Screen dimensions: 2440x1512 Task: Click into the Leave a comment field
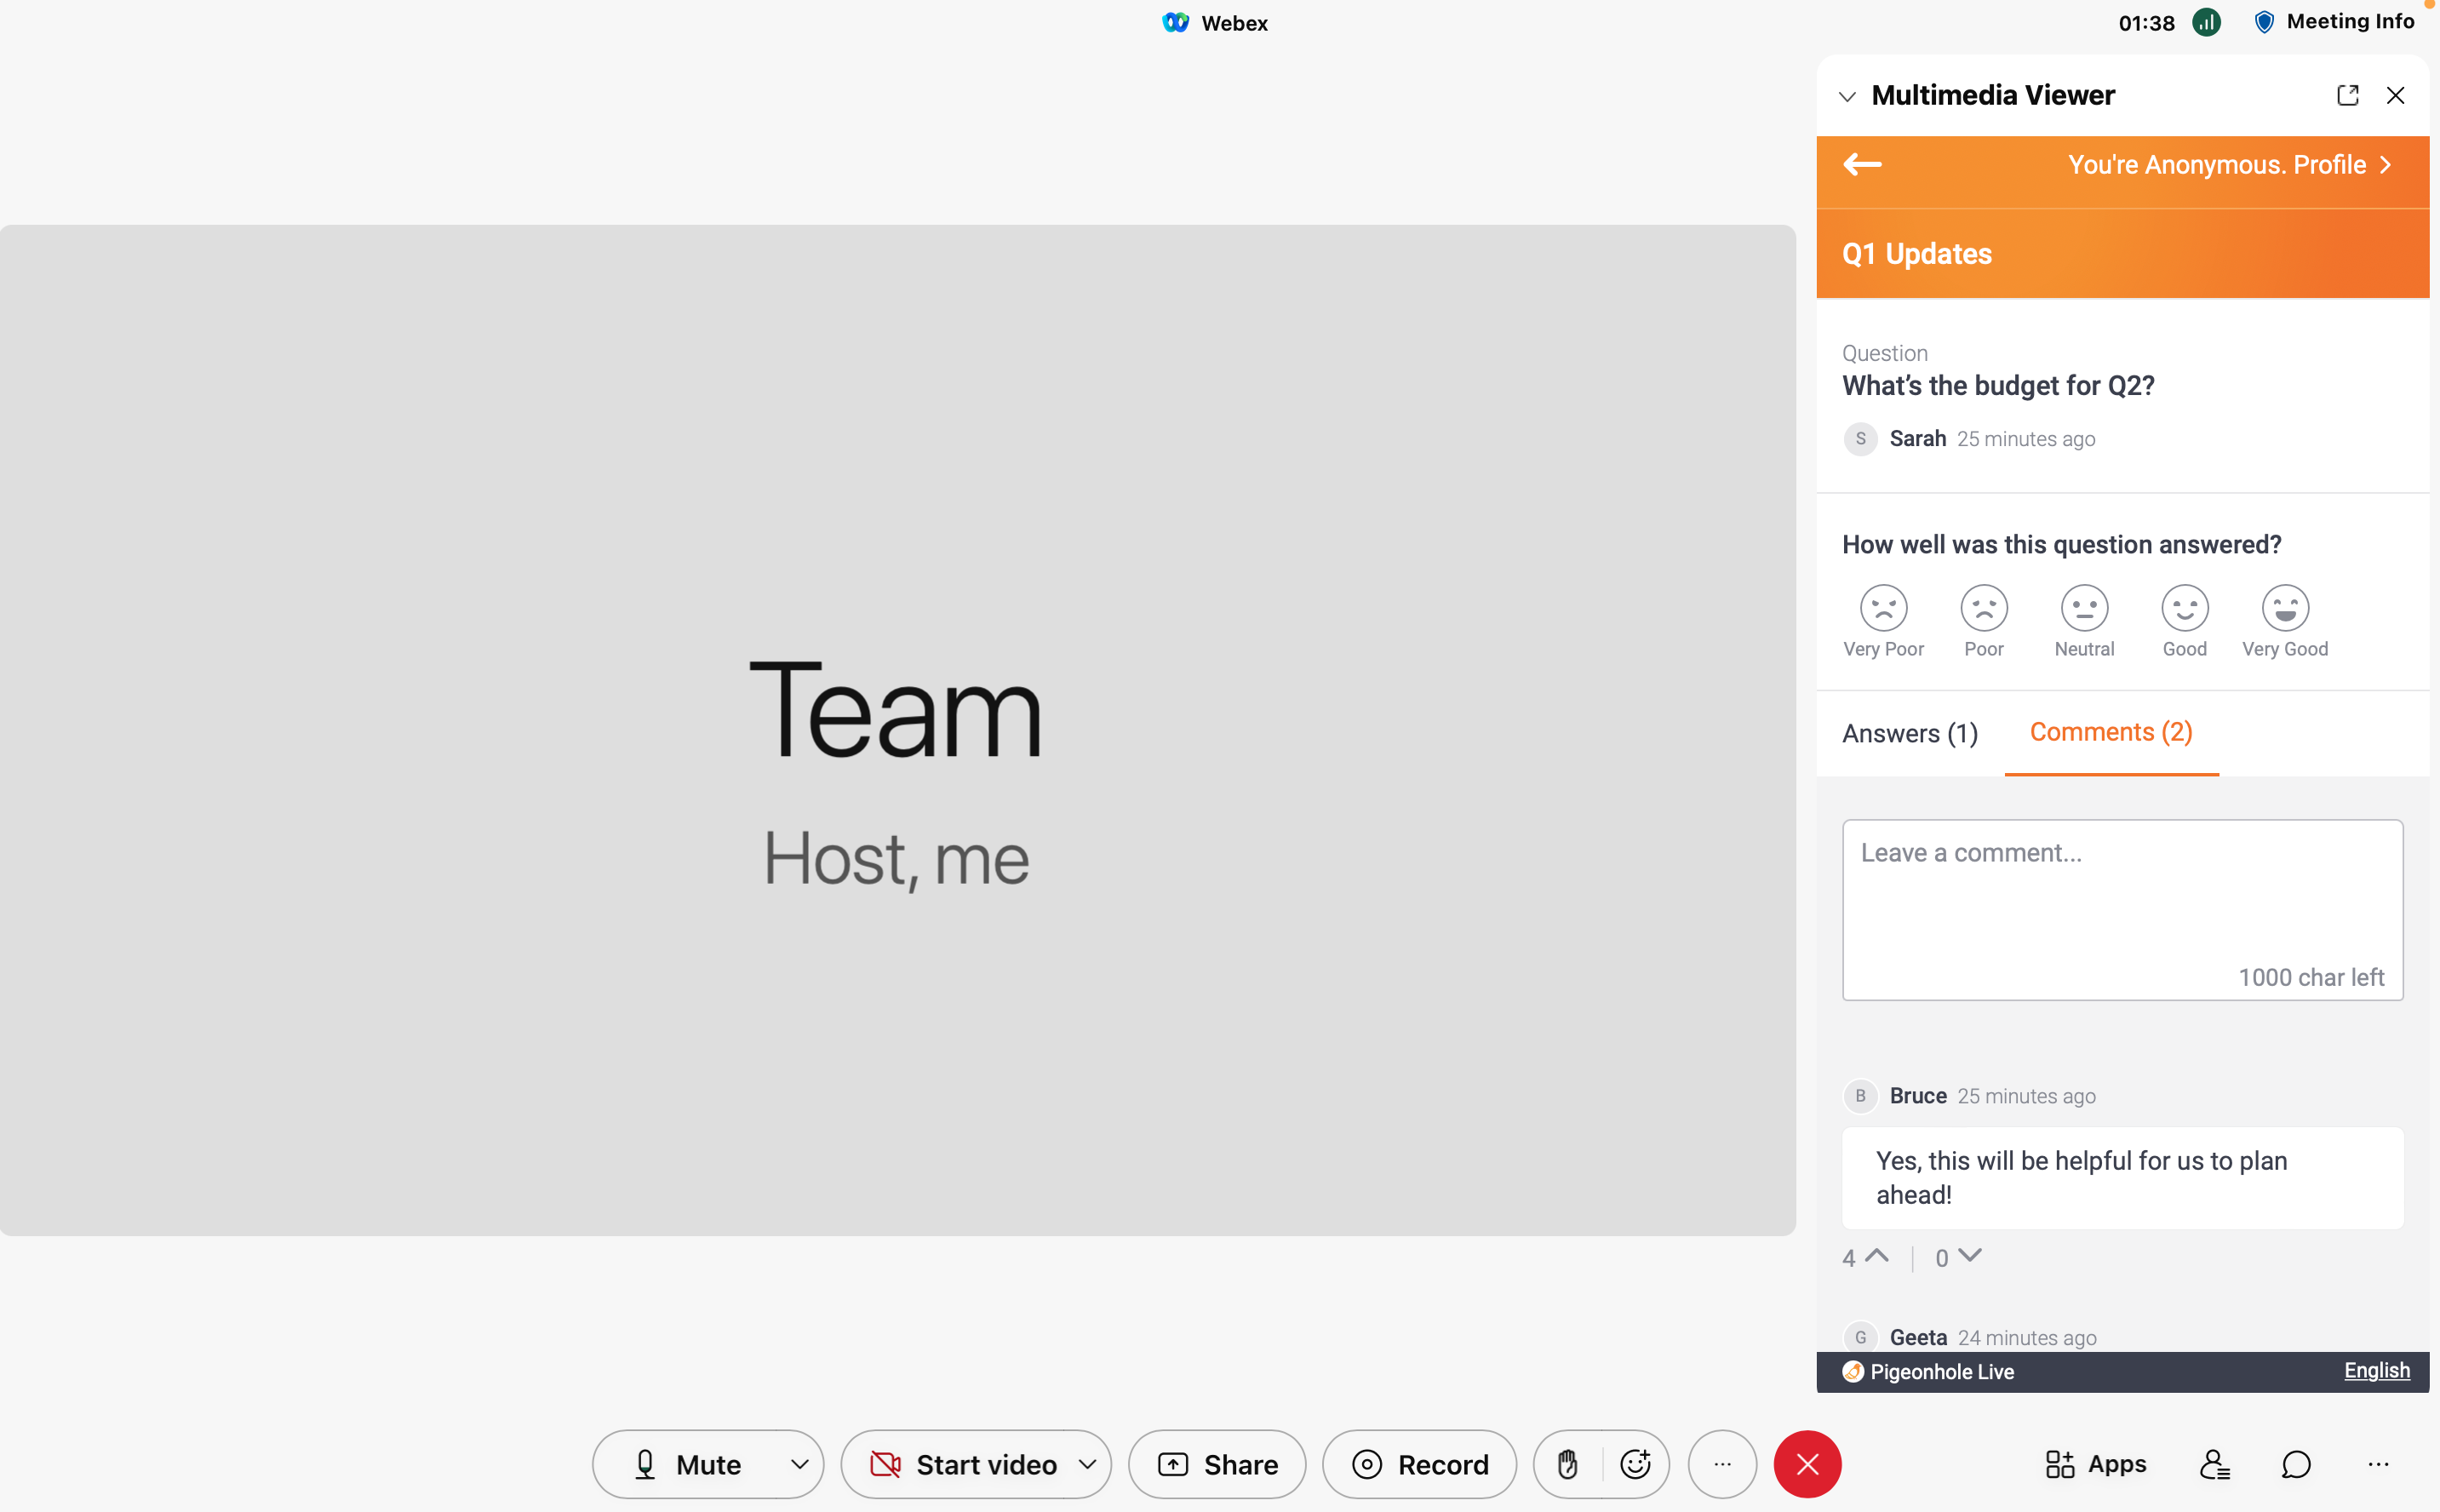click(2122, 910)
